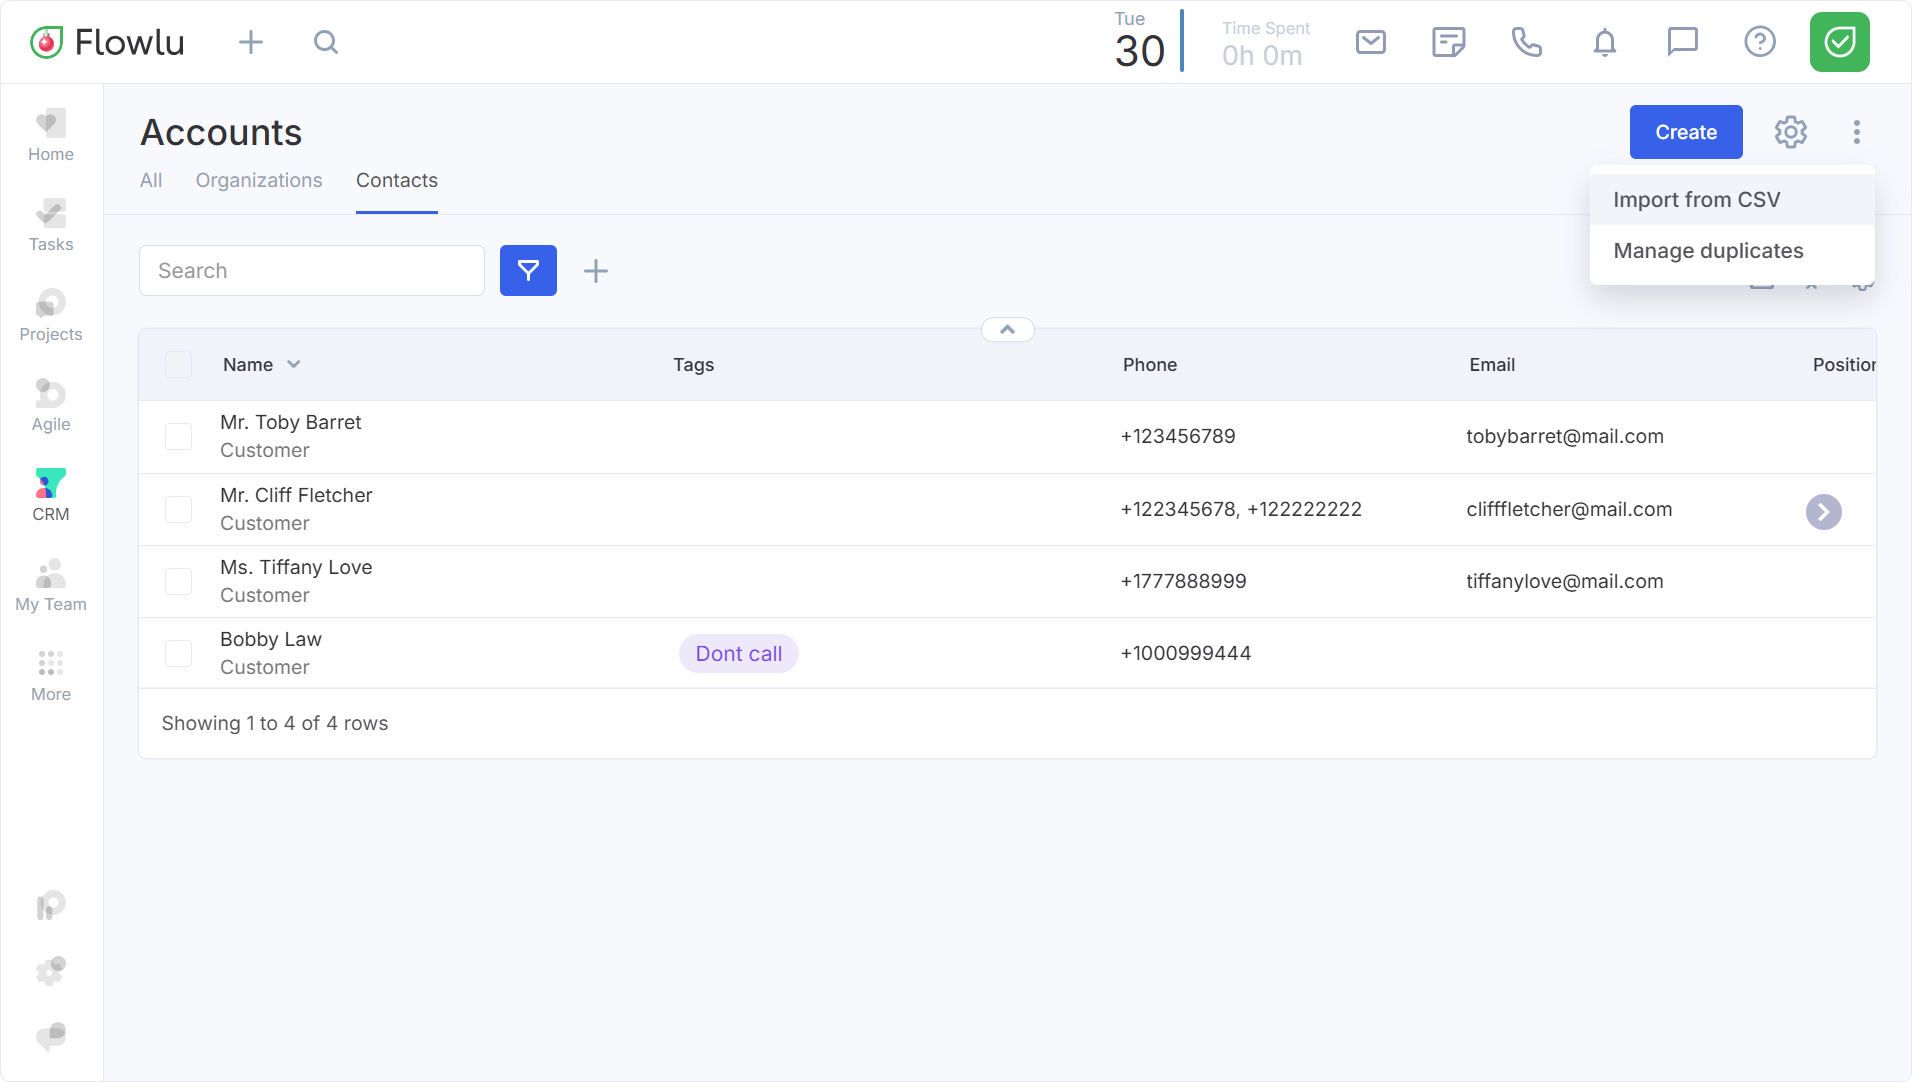This screenshot has height=1082, width=1912.
Task: Expand Cliff Fletcher row arrow
Action: pyautogui.click(x=1823, y=512)
